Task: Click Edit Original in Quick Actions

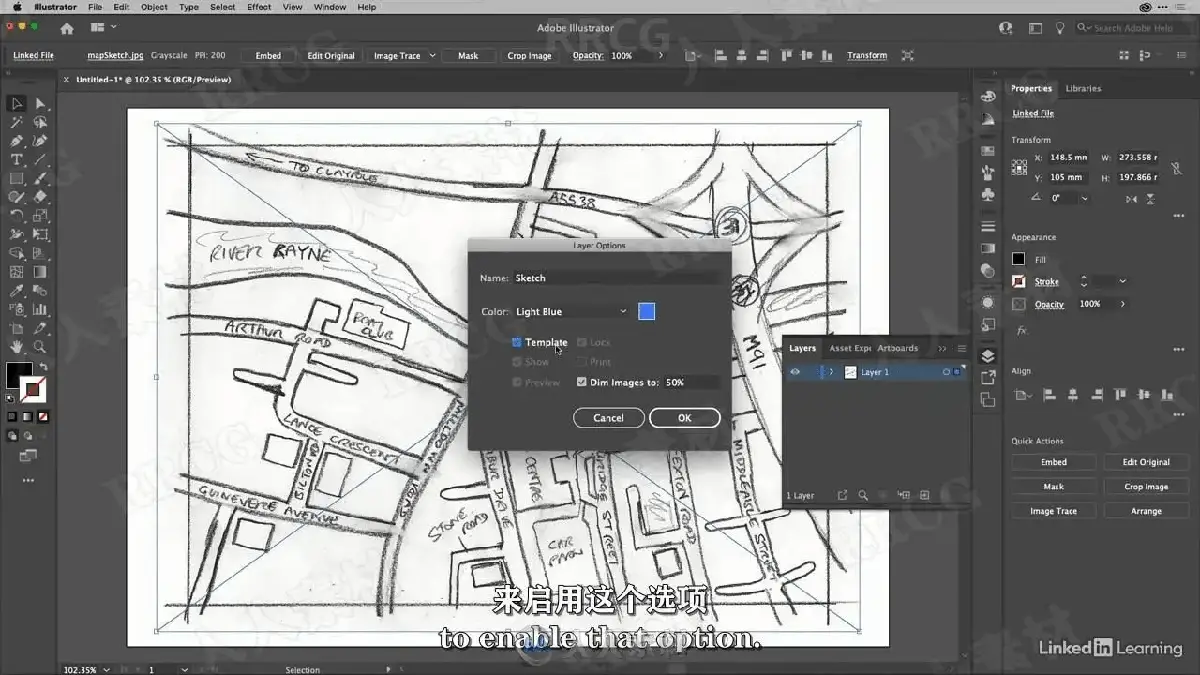Action: pos(1146,462)
